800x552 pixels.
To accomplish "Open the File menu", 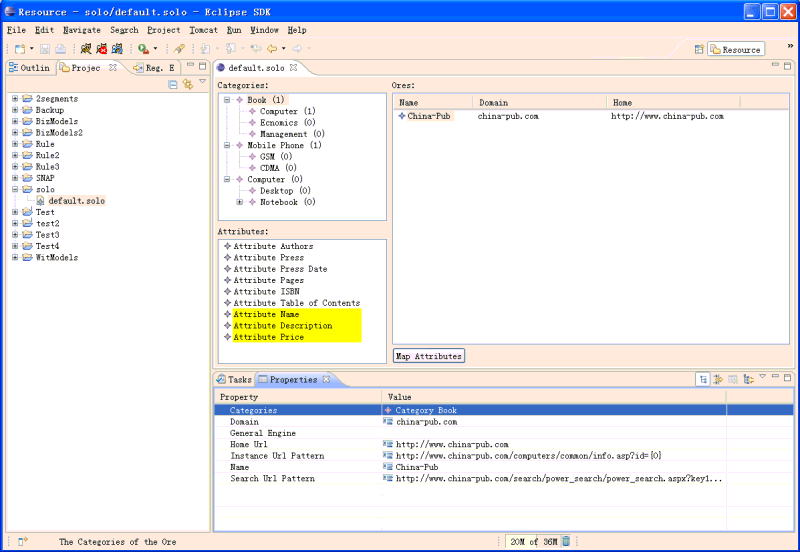I will pos(16,30).
